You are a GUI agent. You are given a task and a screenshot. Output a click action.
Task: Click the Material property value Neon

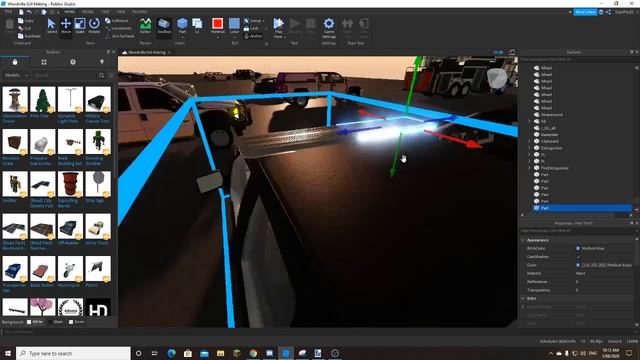pyautogui.click(x=580, y=273)
